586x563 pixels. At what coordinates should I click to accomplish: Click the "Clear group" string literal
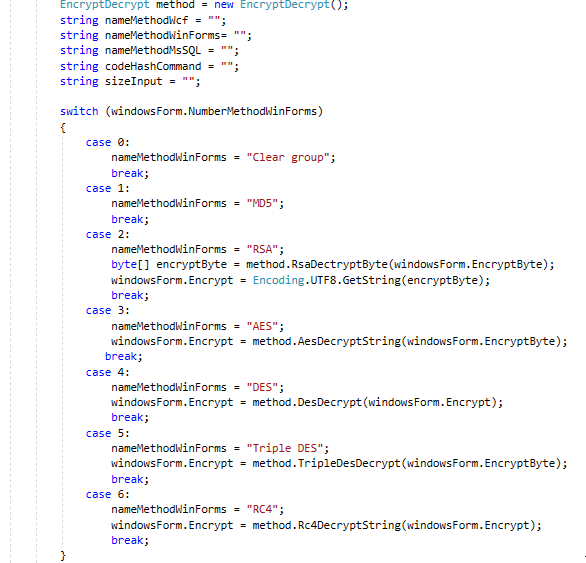[287, 157]
